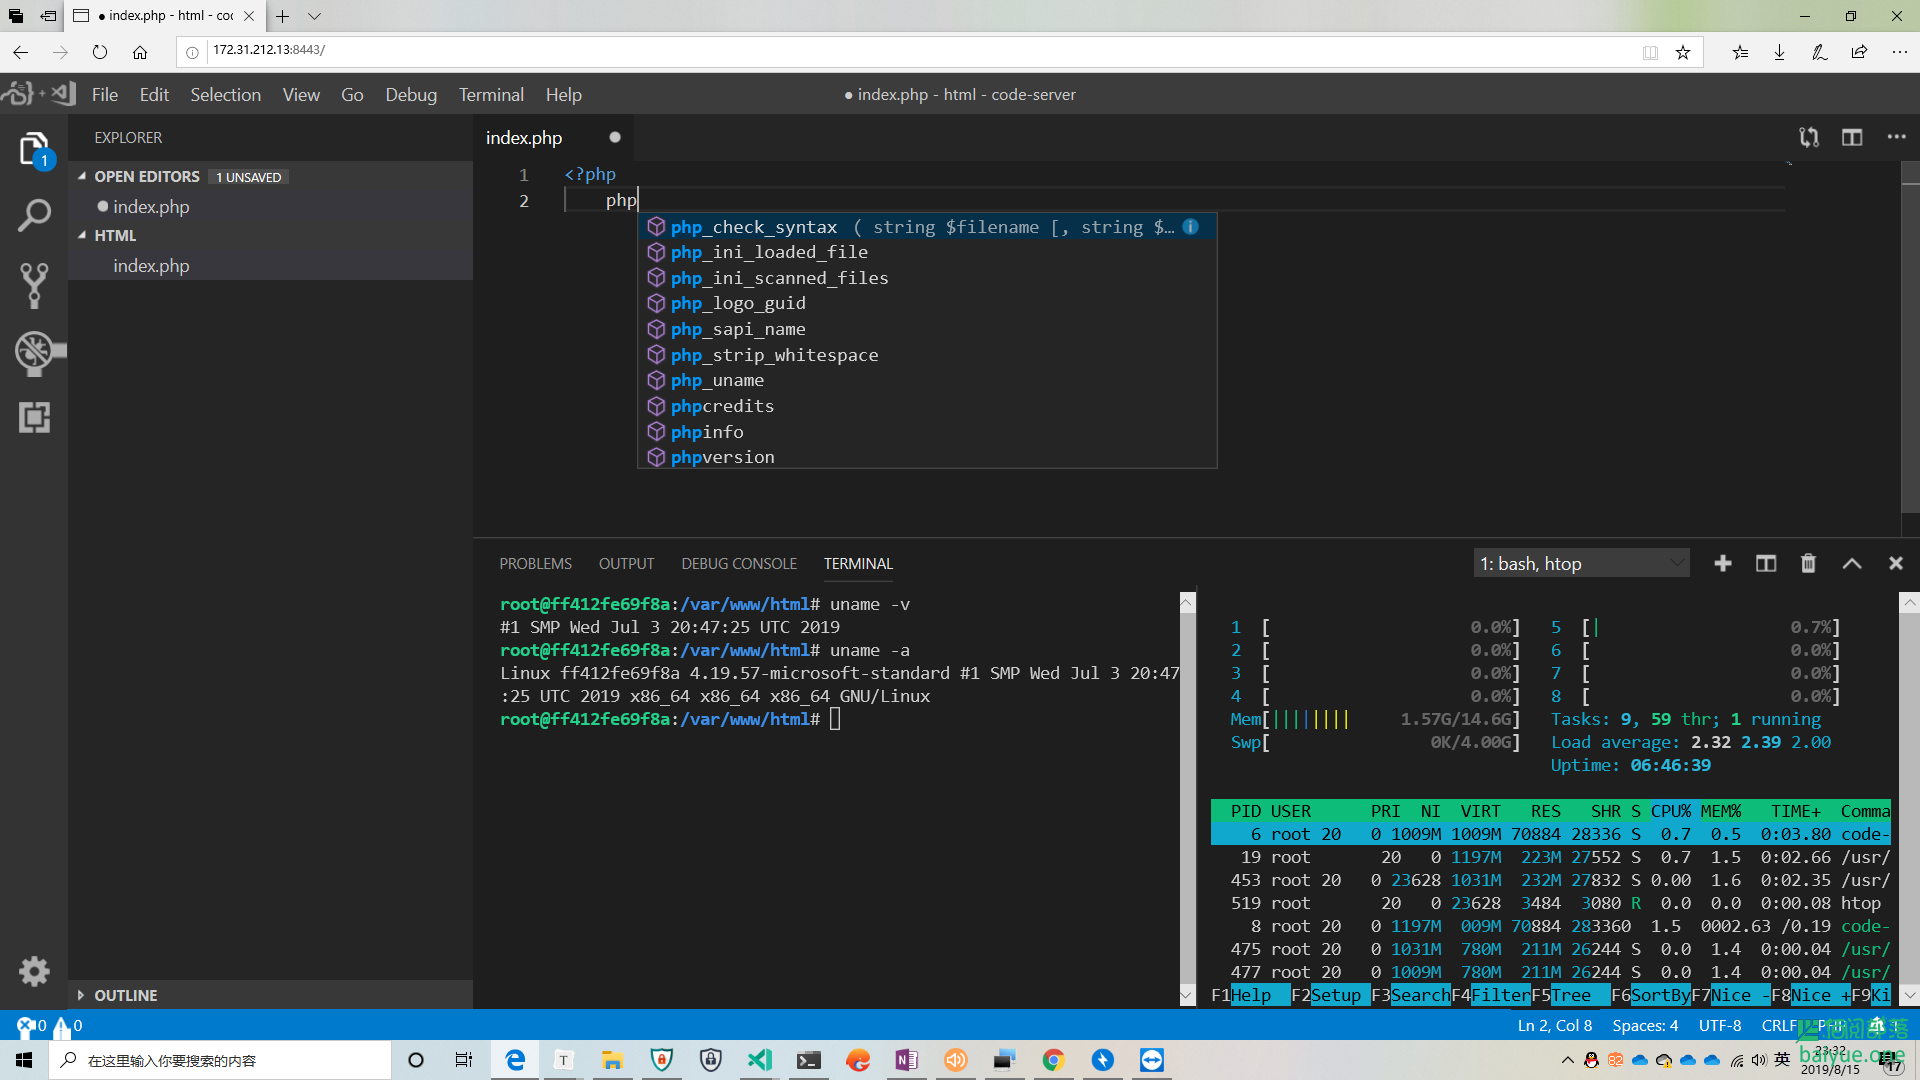The width and height of the screenshot is (1920, 1080).
Task: Open the Debug menu
Action: [410, 94]
